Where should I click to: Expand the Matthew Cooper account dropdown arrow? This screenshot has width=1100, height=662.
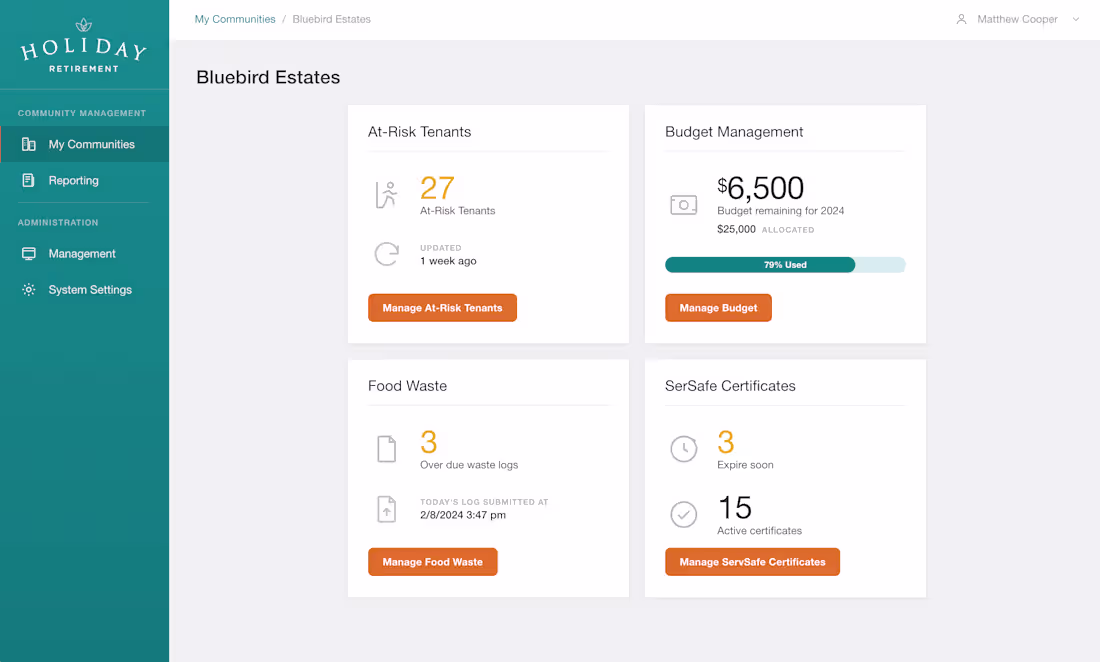coord(1075,20)
